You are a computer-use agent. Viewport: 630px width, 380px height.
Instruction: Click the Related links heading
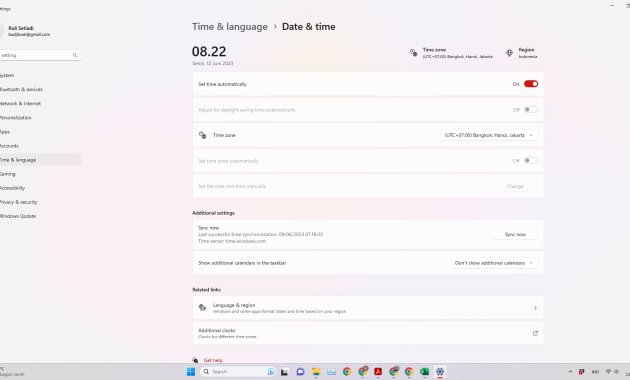(207, 290)
